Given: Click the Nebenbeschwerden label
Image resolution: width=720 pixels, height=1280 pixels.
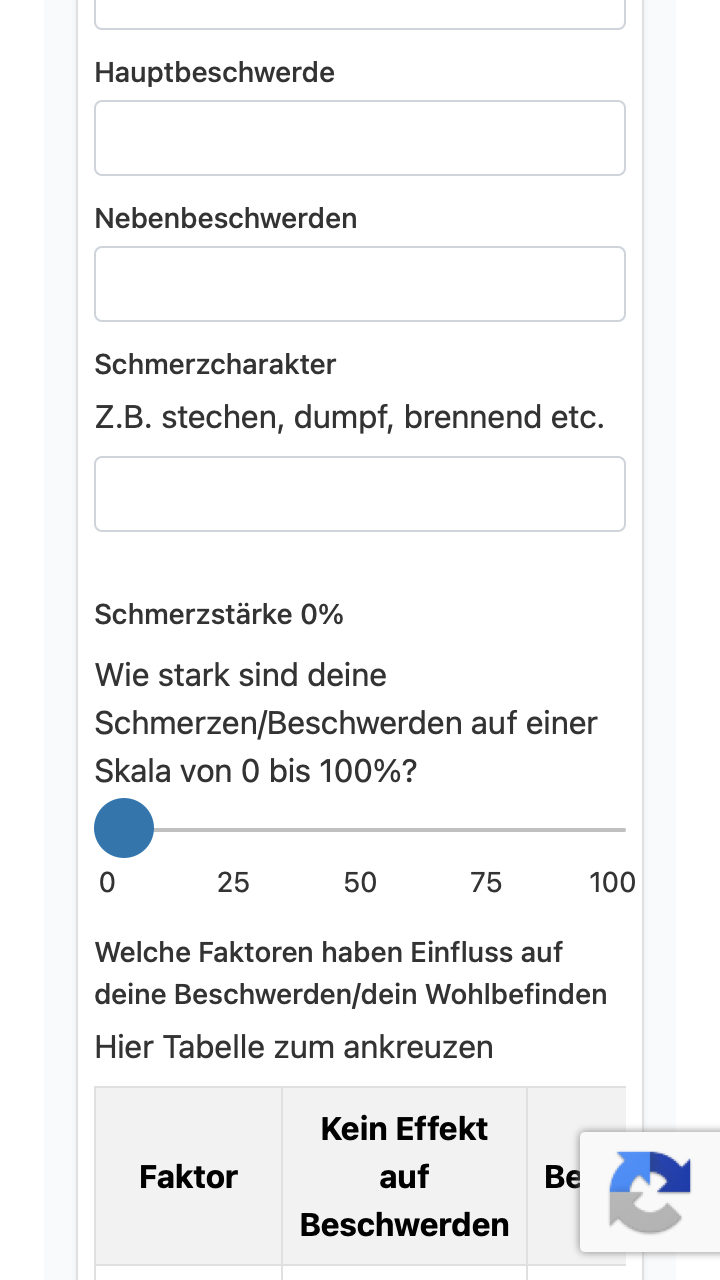Looking at the screenshot, I should coord(226,218).
